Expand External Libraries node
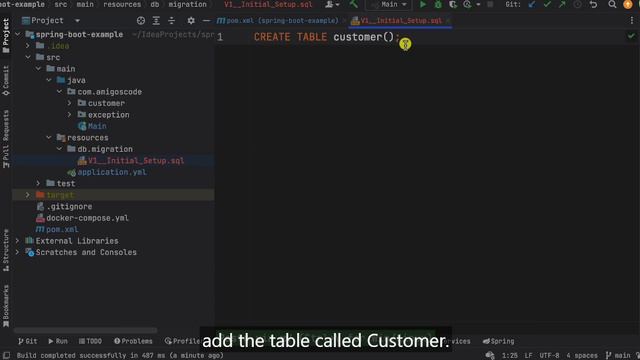 18,241
